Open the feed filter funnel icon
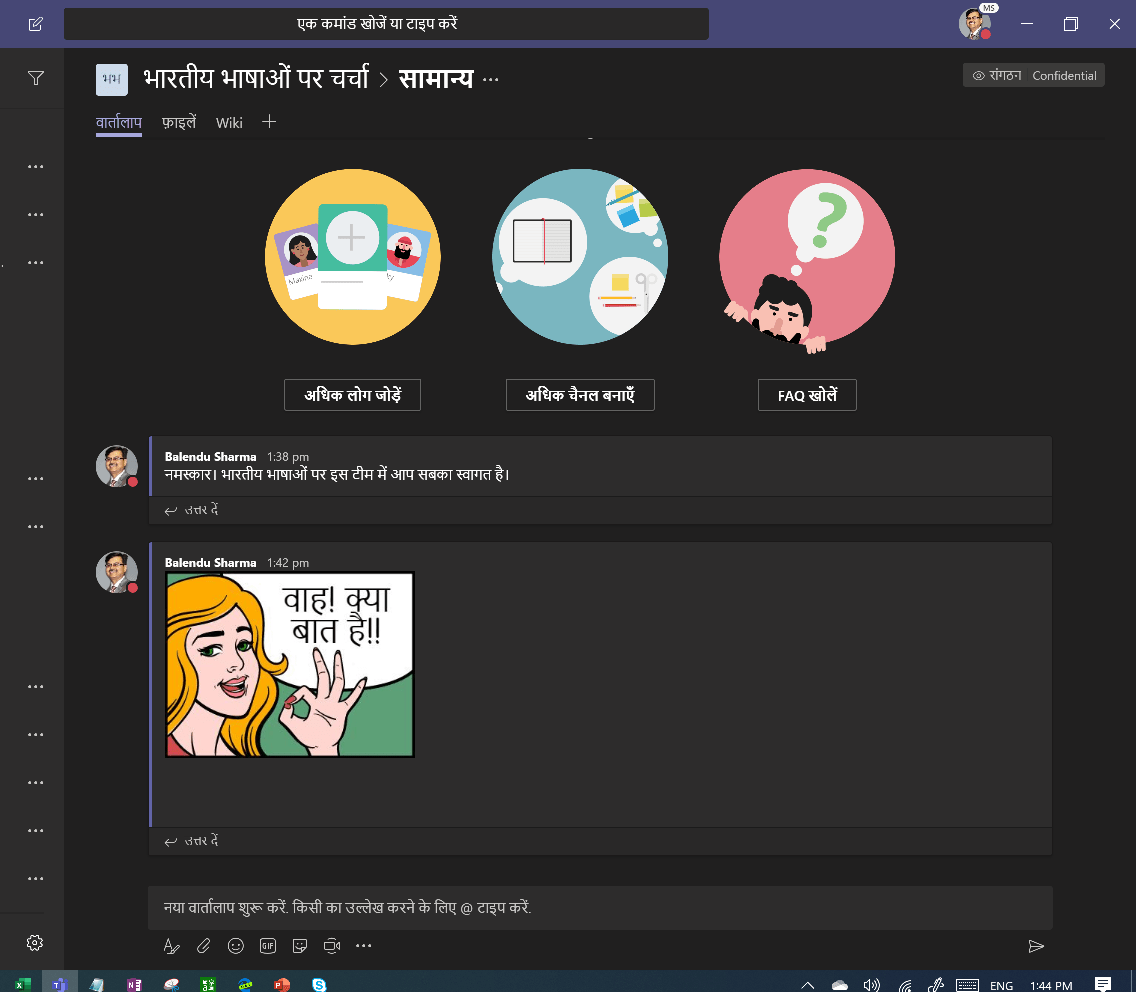Screen dimensions: 1136x992 [36, 78]
